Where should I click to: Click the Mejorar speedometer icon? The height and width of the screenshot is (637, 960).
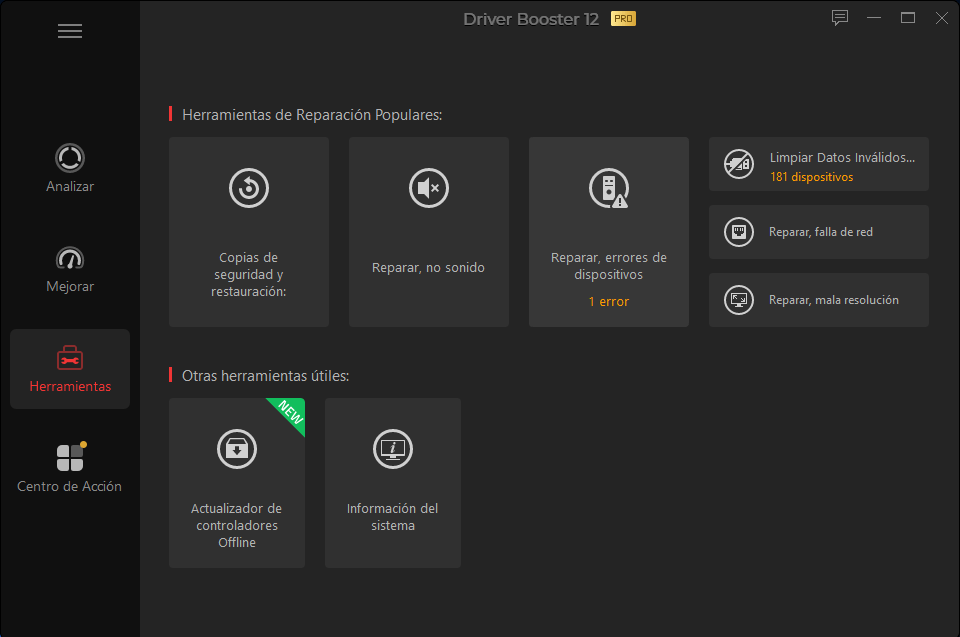[70, 258]
